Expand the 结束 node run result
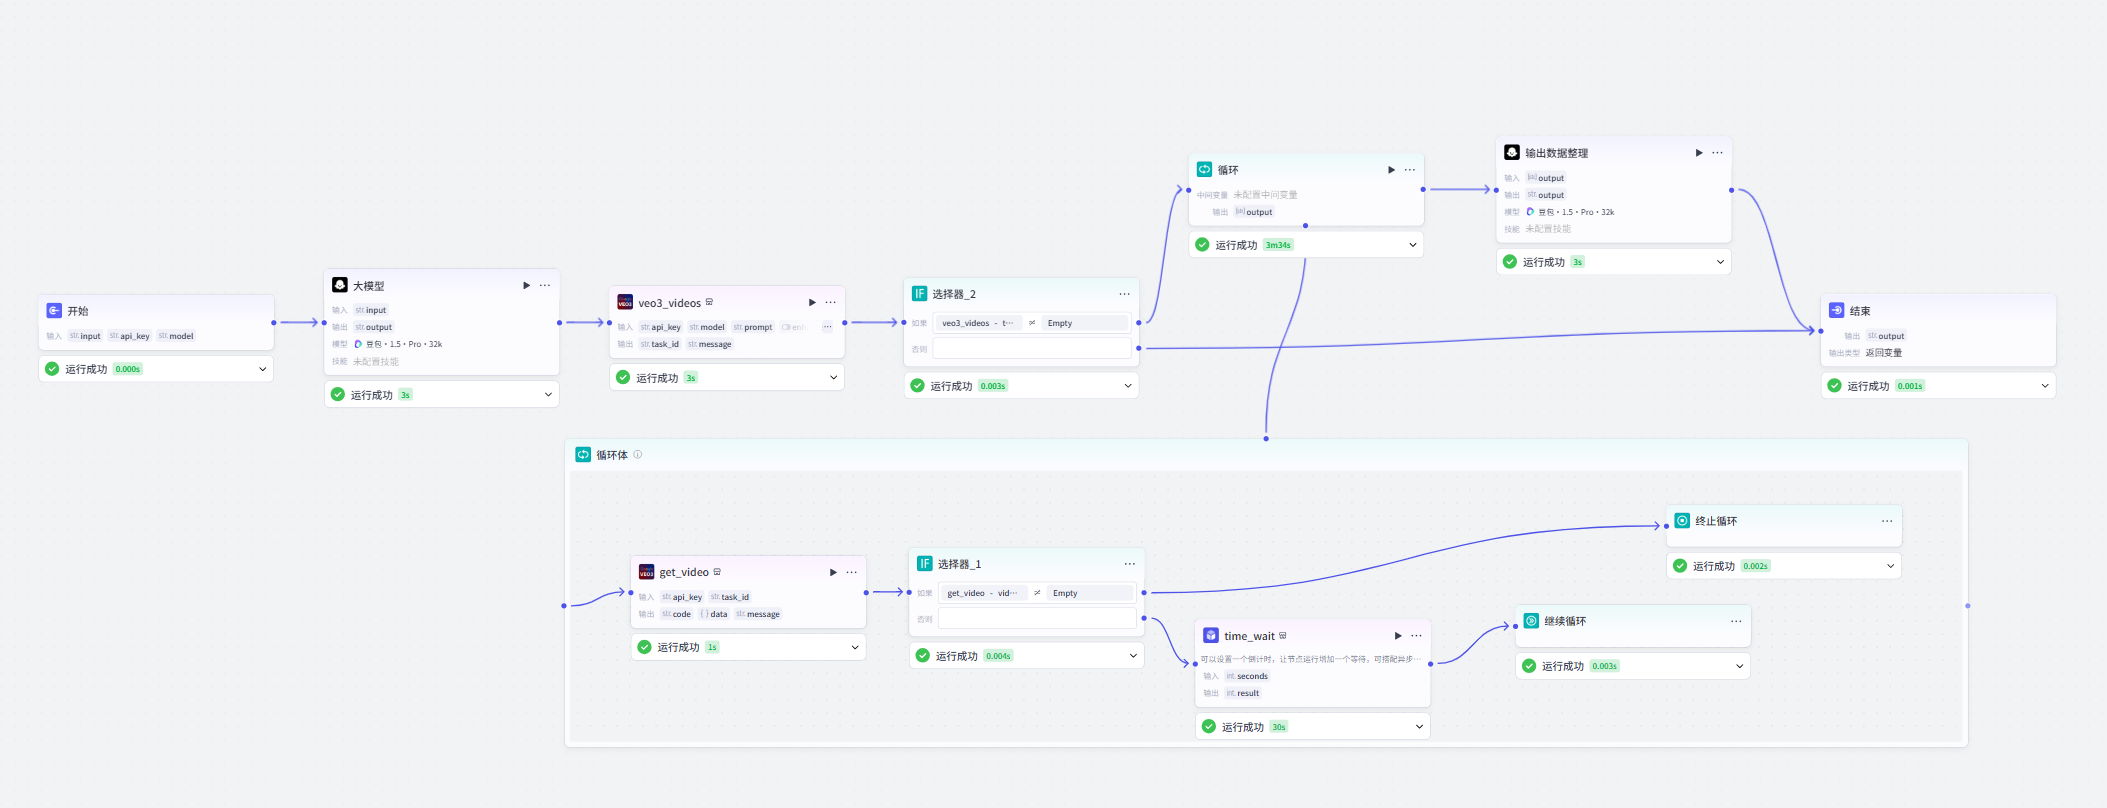The height and width of the screenshot is (808, 2107). (2044, 386)
